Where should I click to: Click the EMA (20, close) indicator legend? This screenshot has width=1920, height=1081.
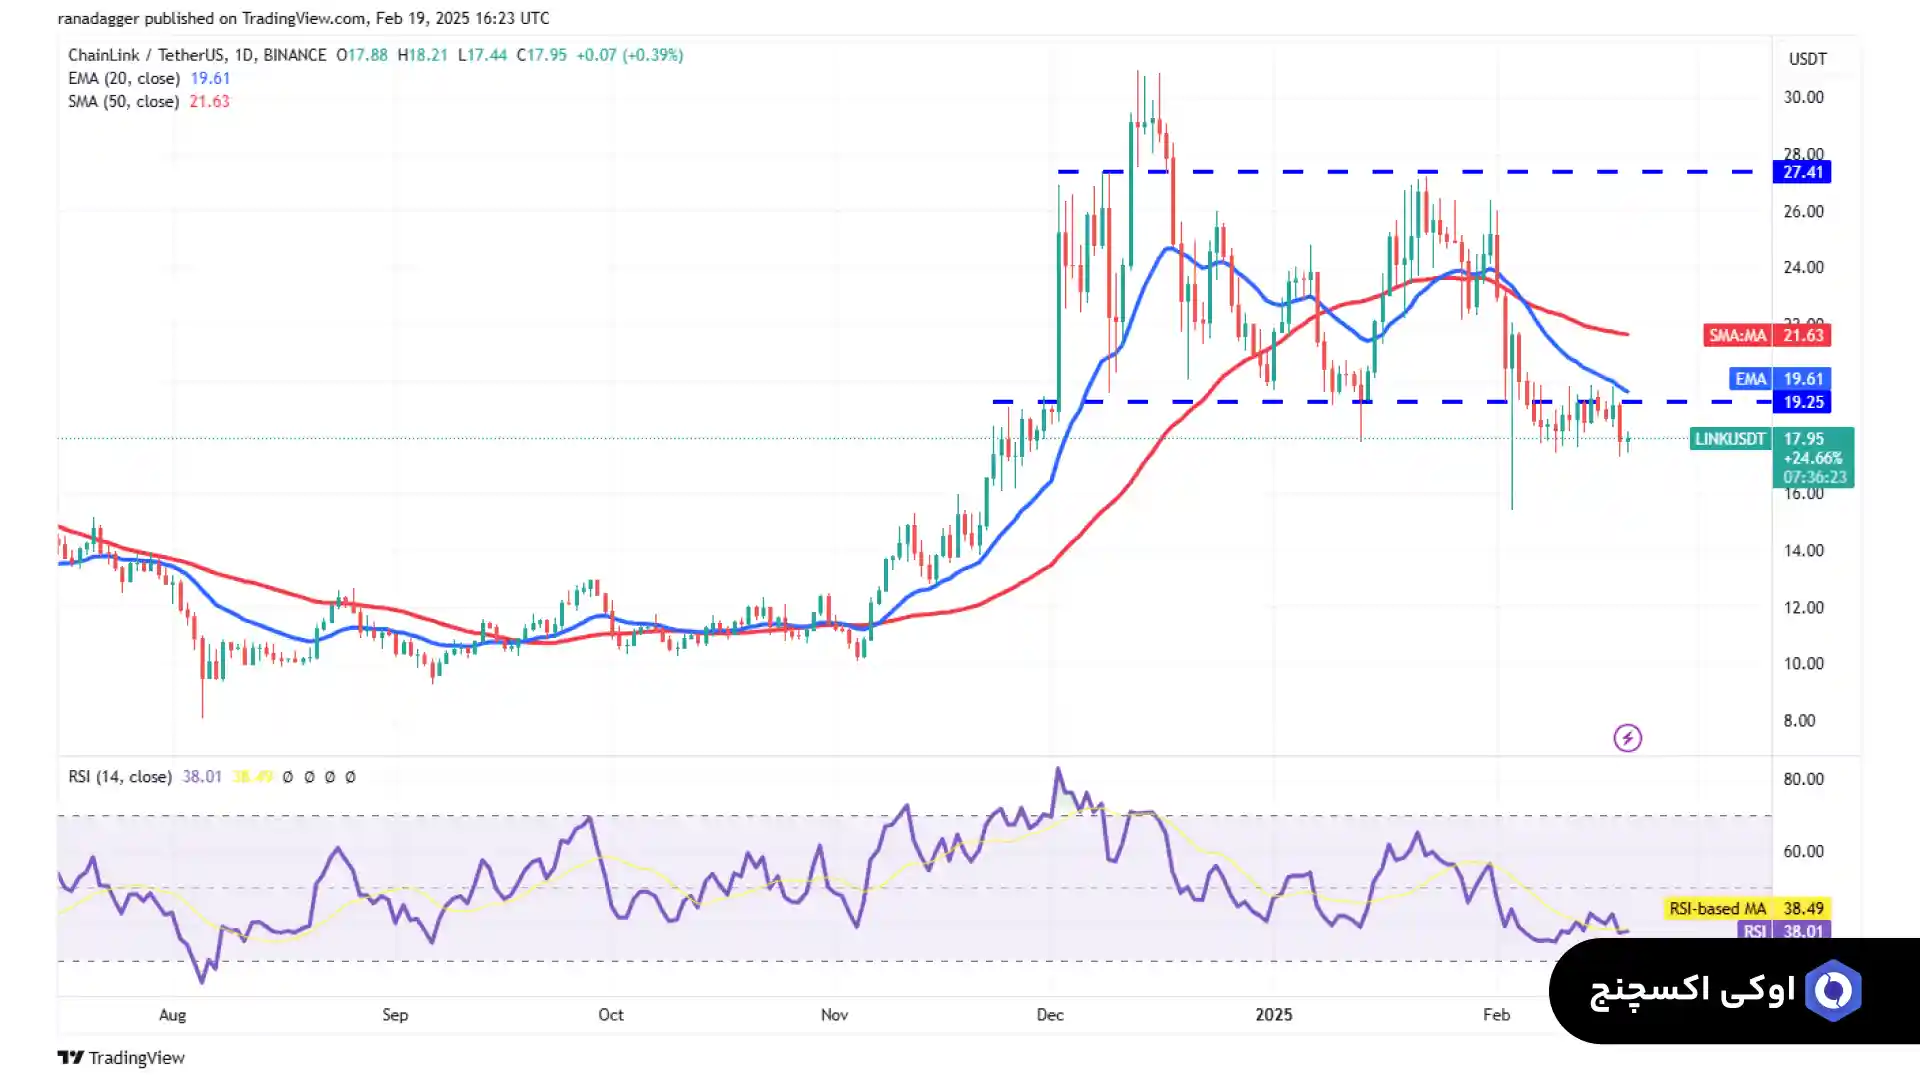149,78
